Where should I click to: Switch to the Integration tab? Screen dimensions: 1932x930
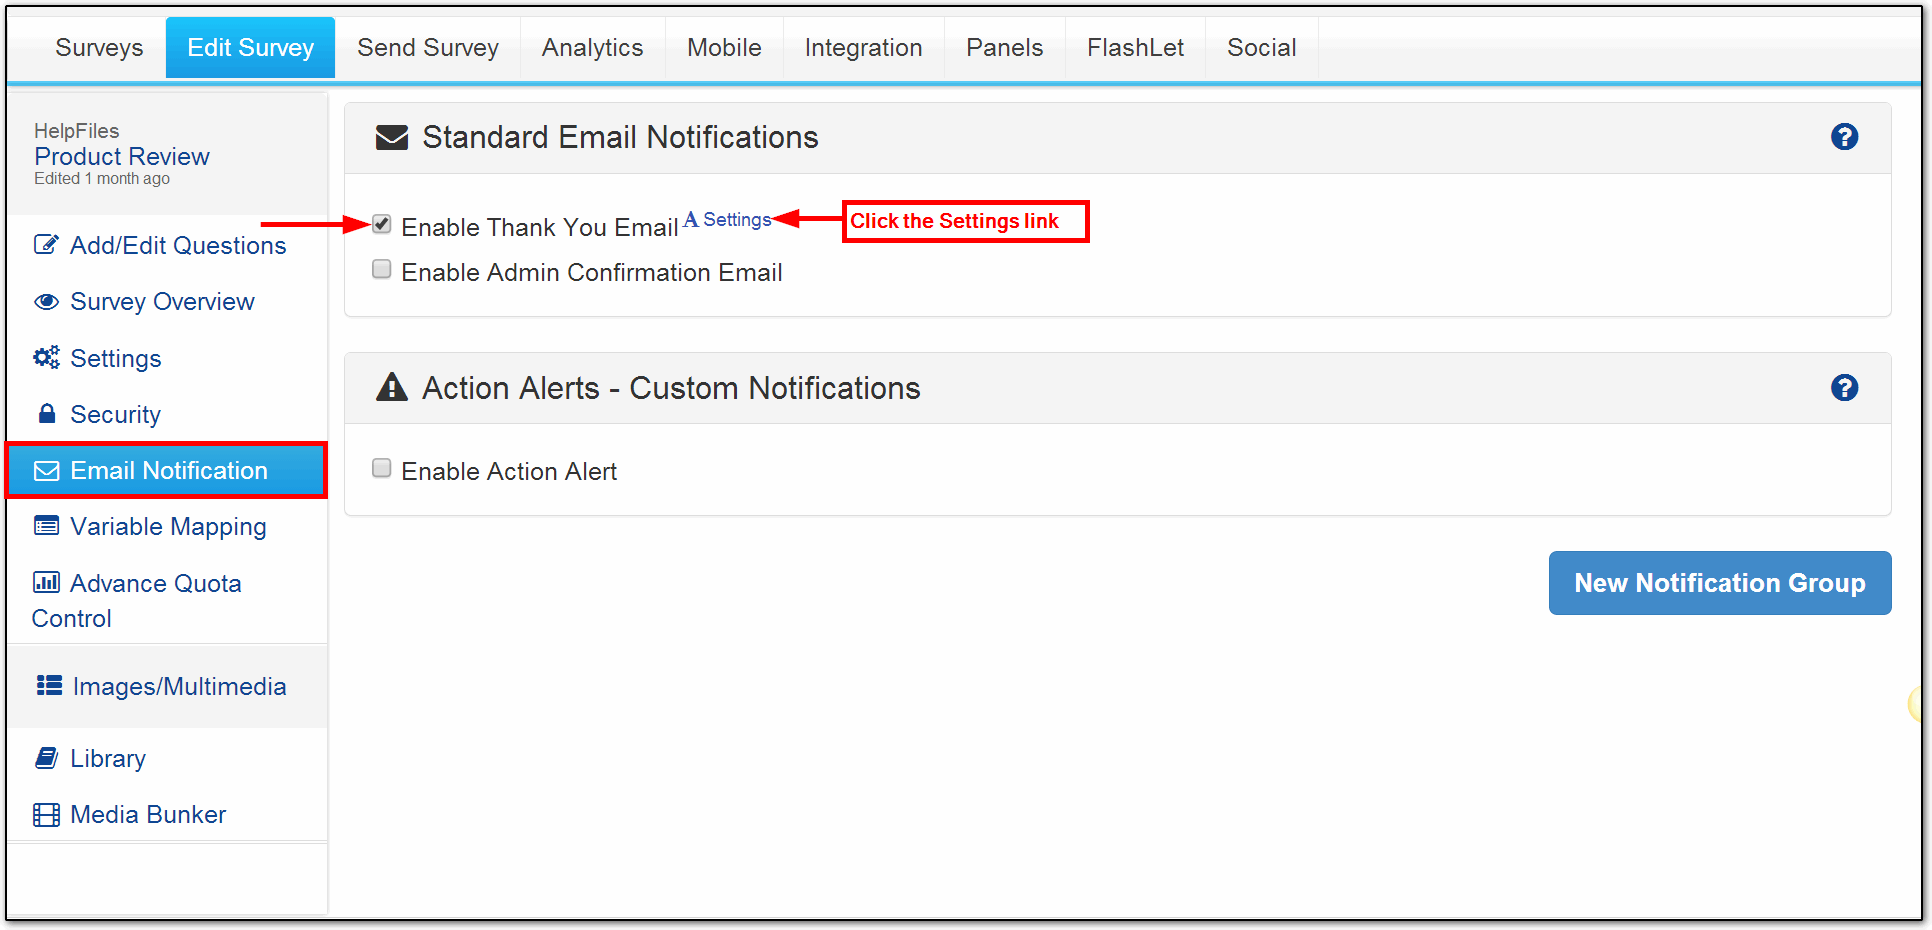(864, 48)
